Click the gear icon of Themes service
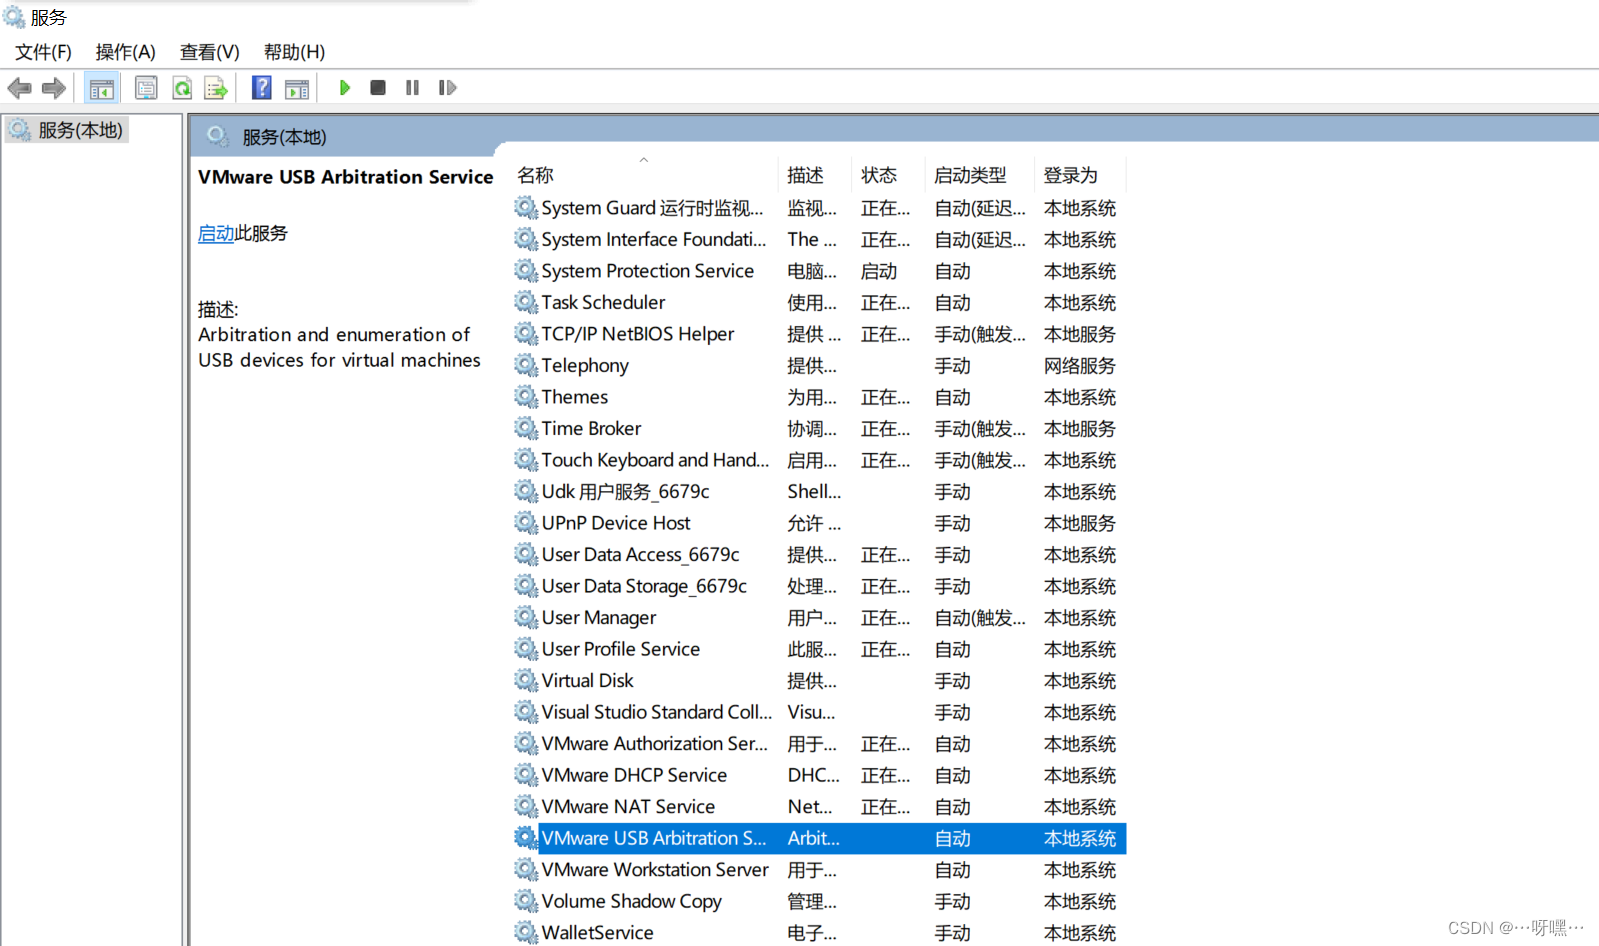 (526, 397)
